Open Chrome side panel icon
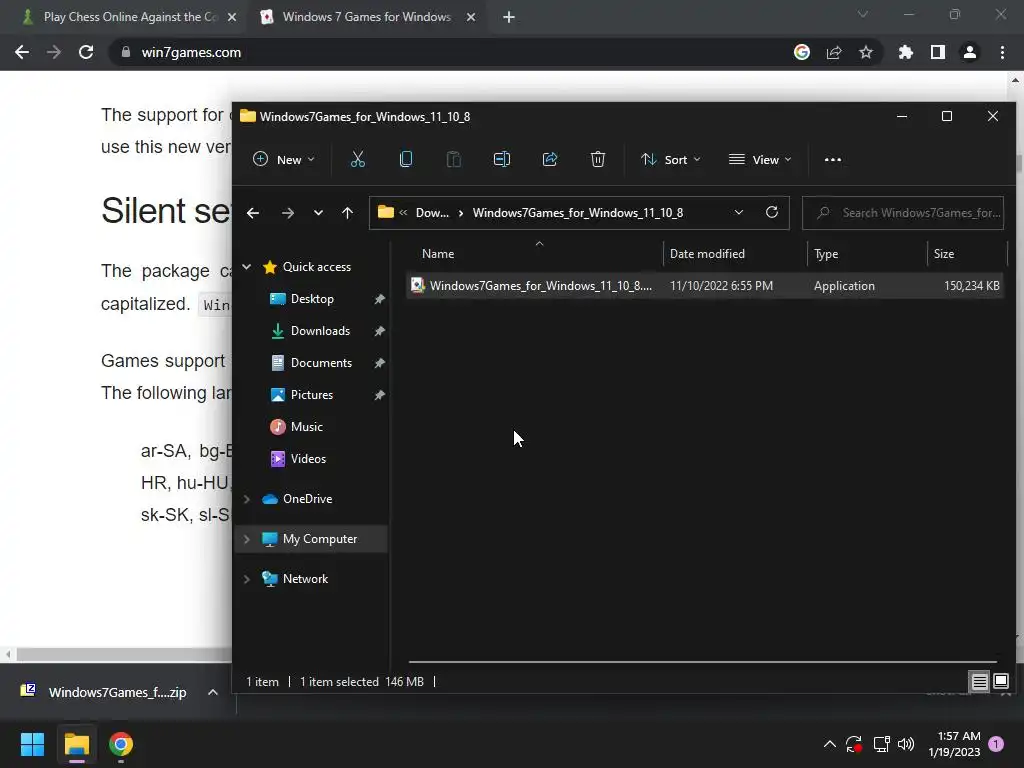This screenshot has height=768, width=1024. pos(938,52)
